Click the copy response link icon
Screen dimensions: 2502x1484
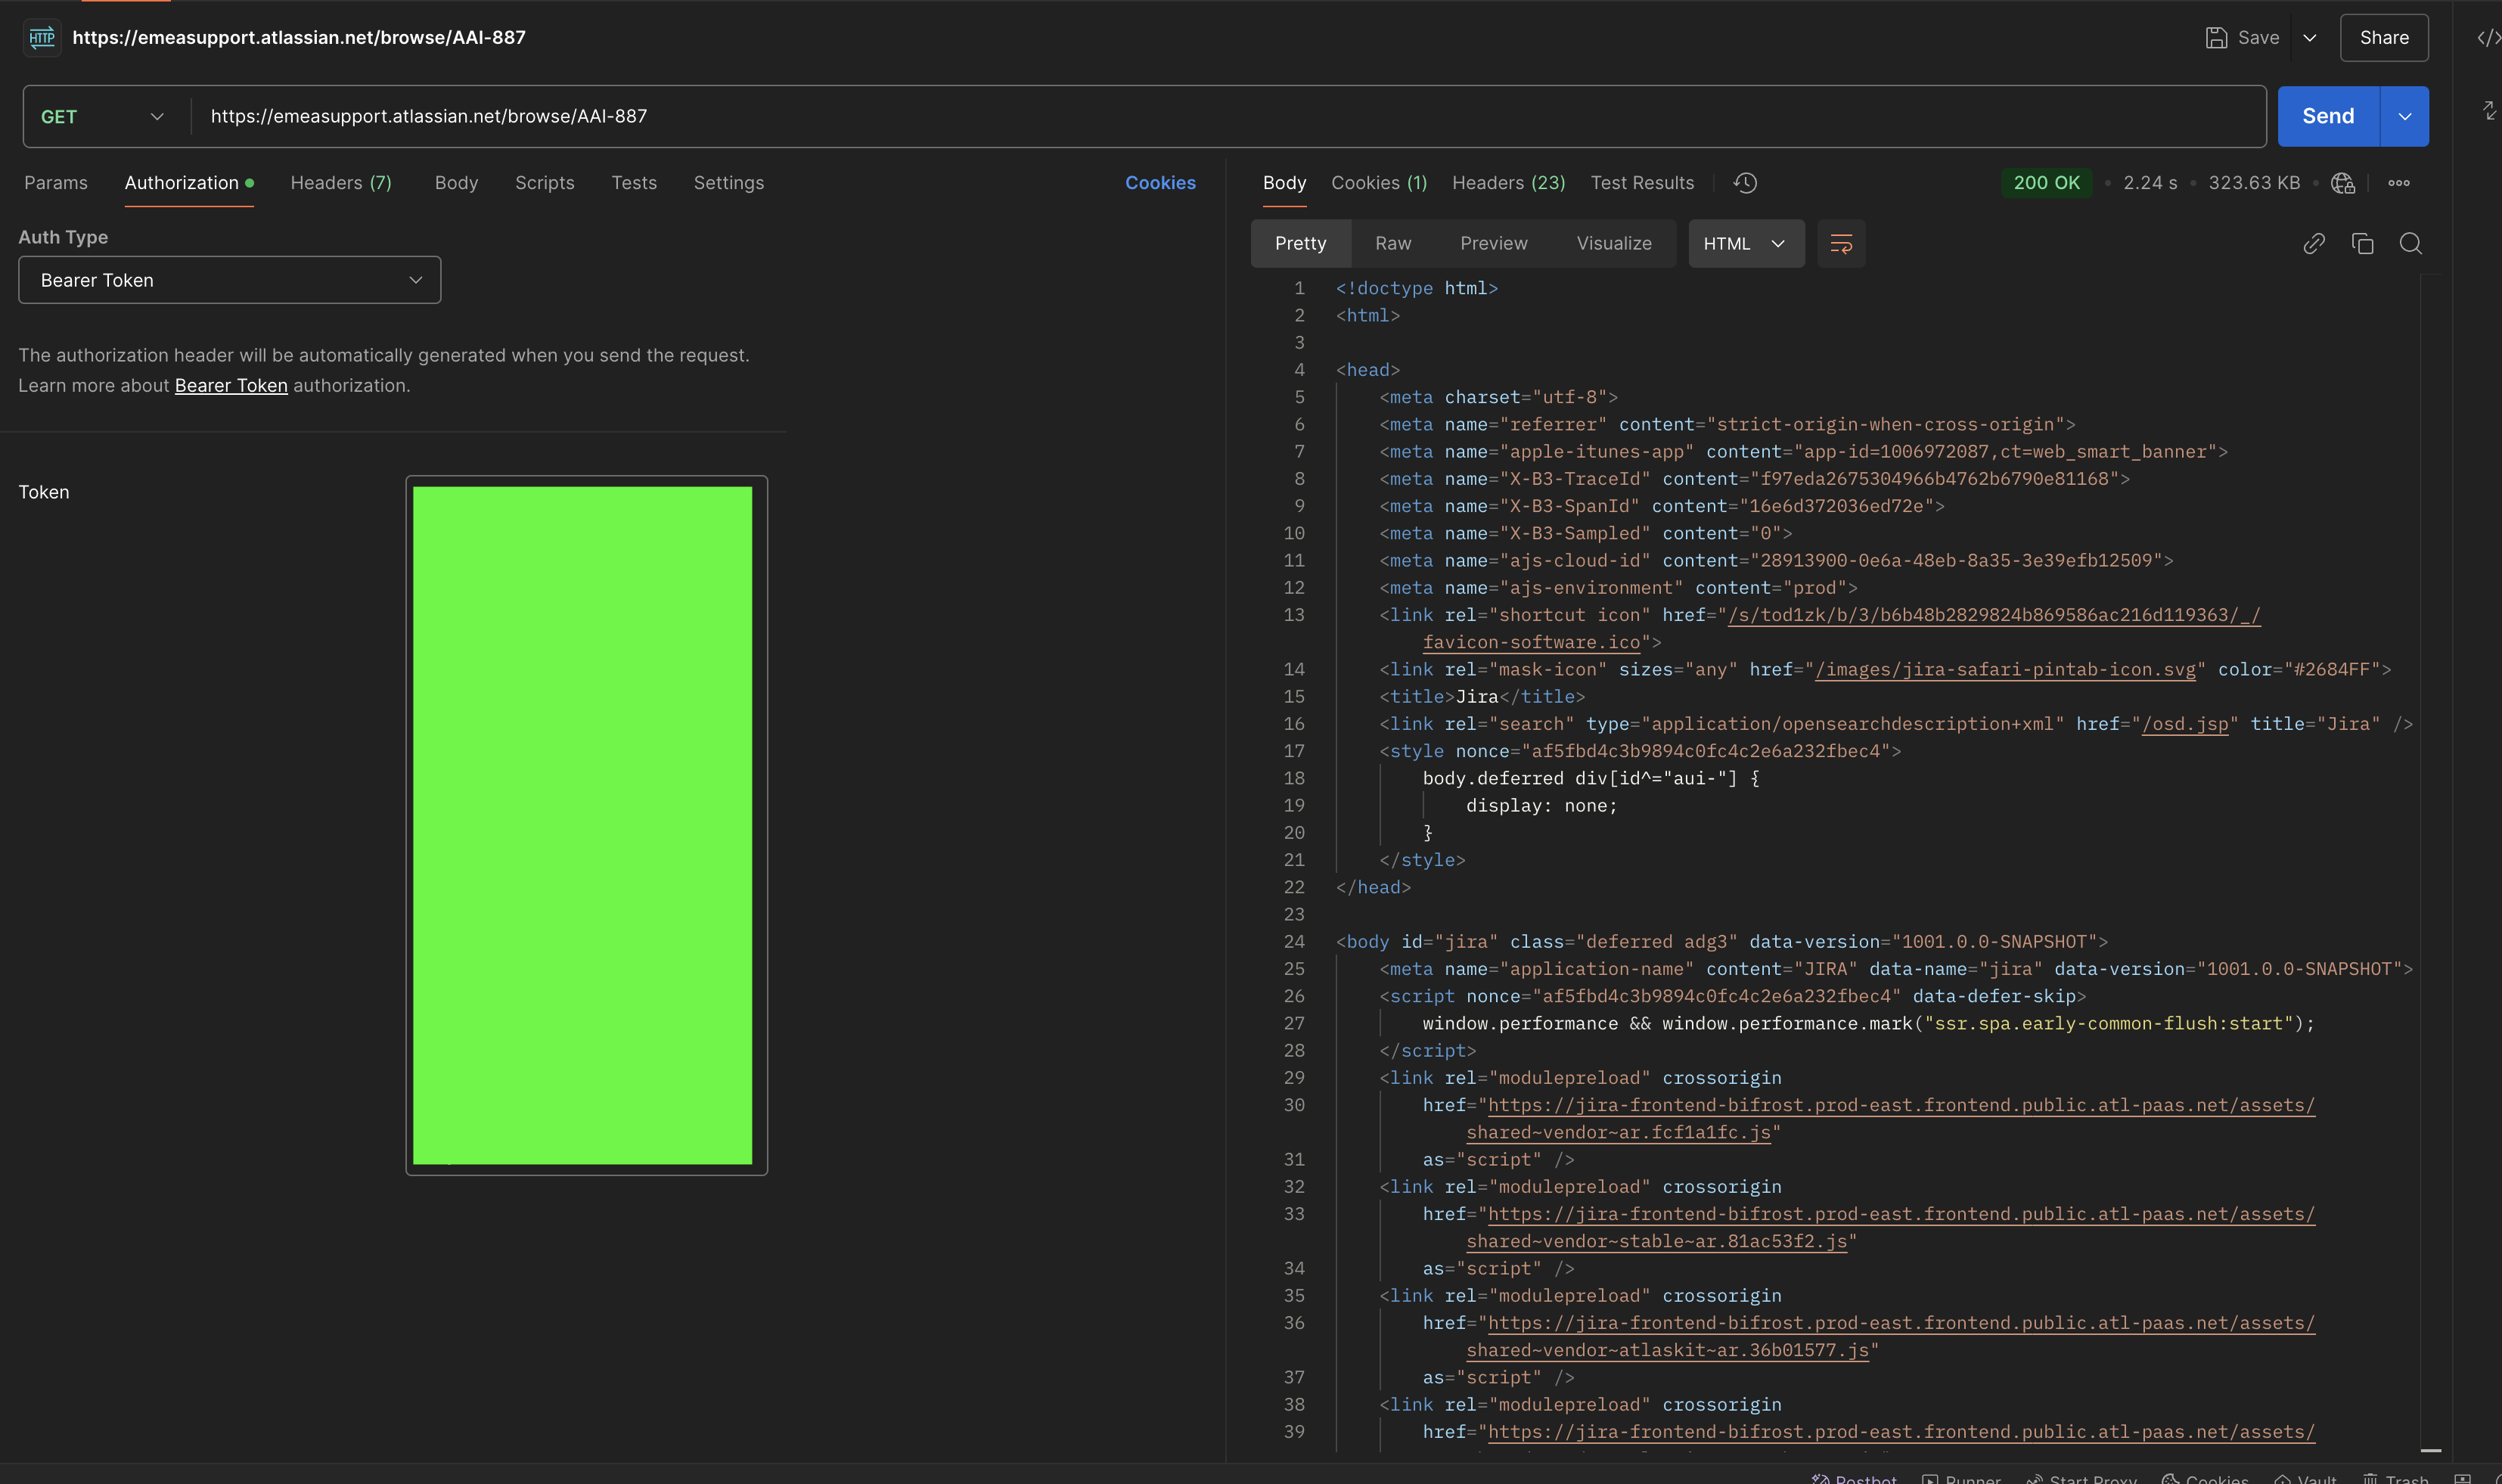point(2313,243)
